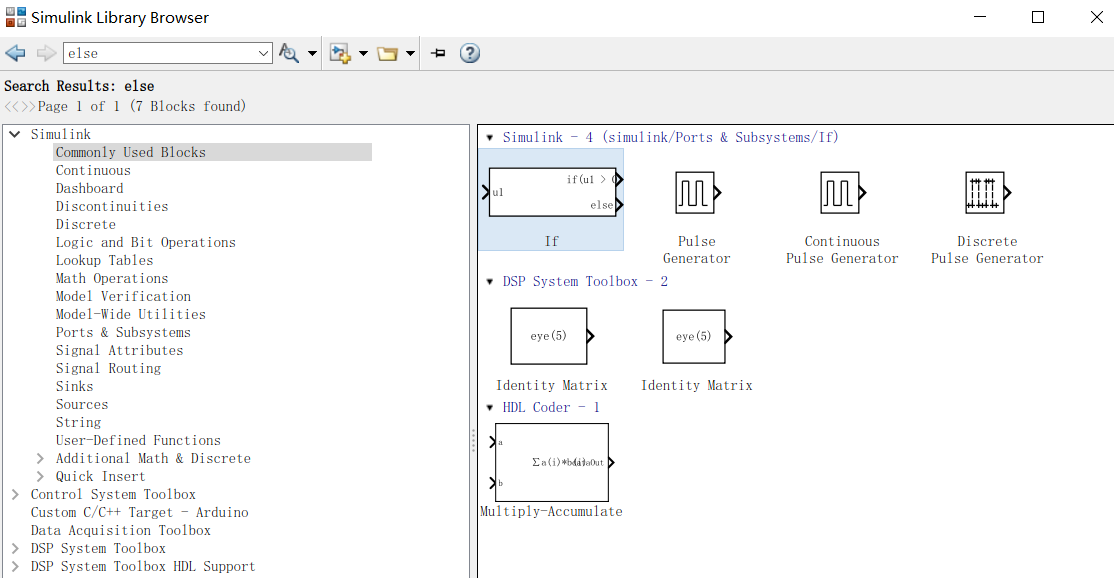Expand the Control System Toolbox node
The image size is (1114, 578).
(x=14, y=494)
